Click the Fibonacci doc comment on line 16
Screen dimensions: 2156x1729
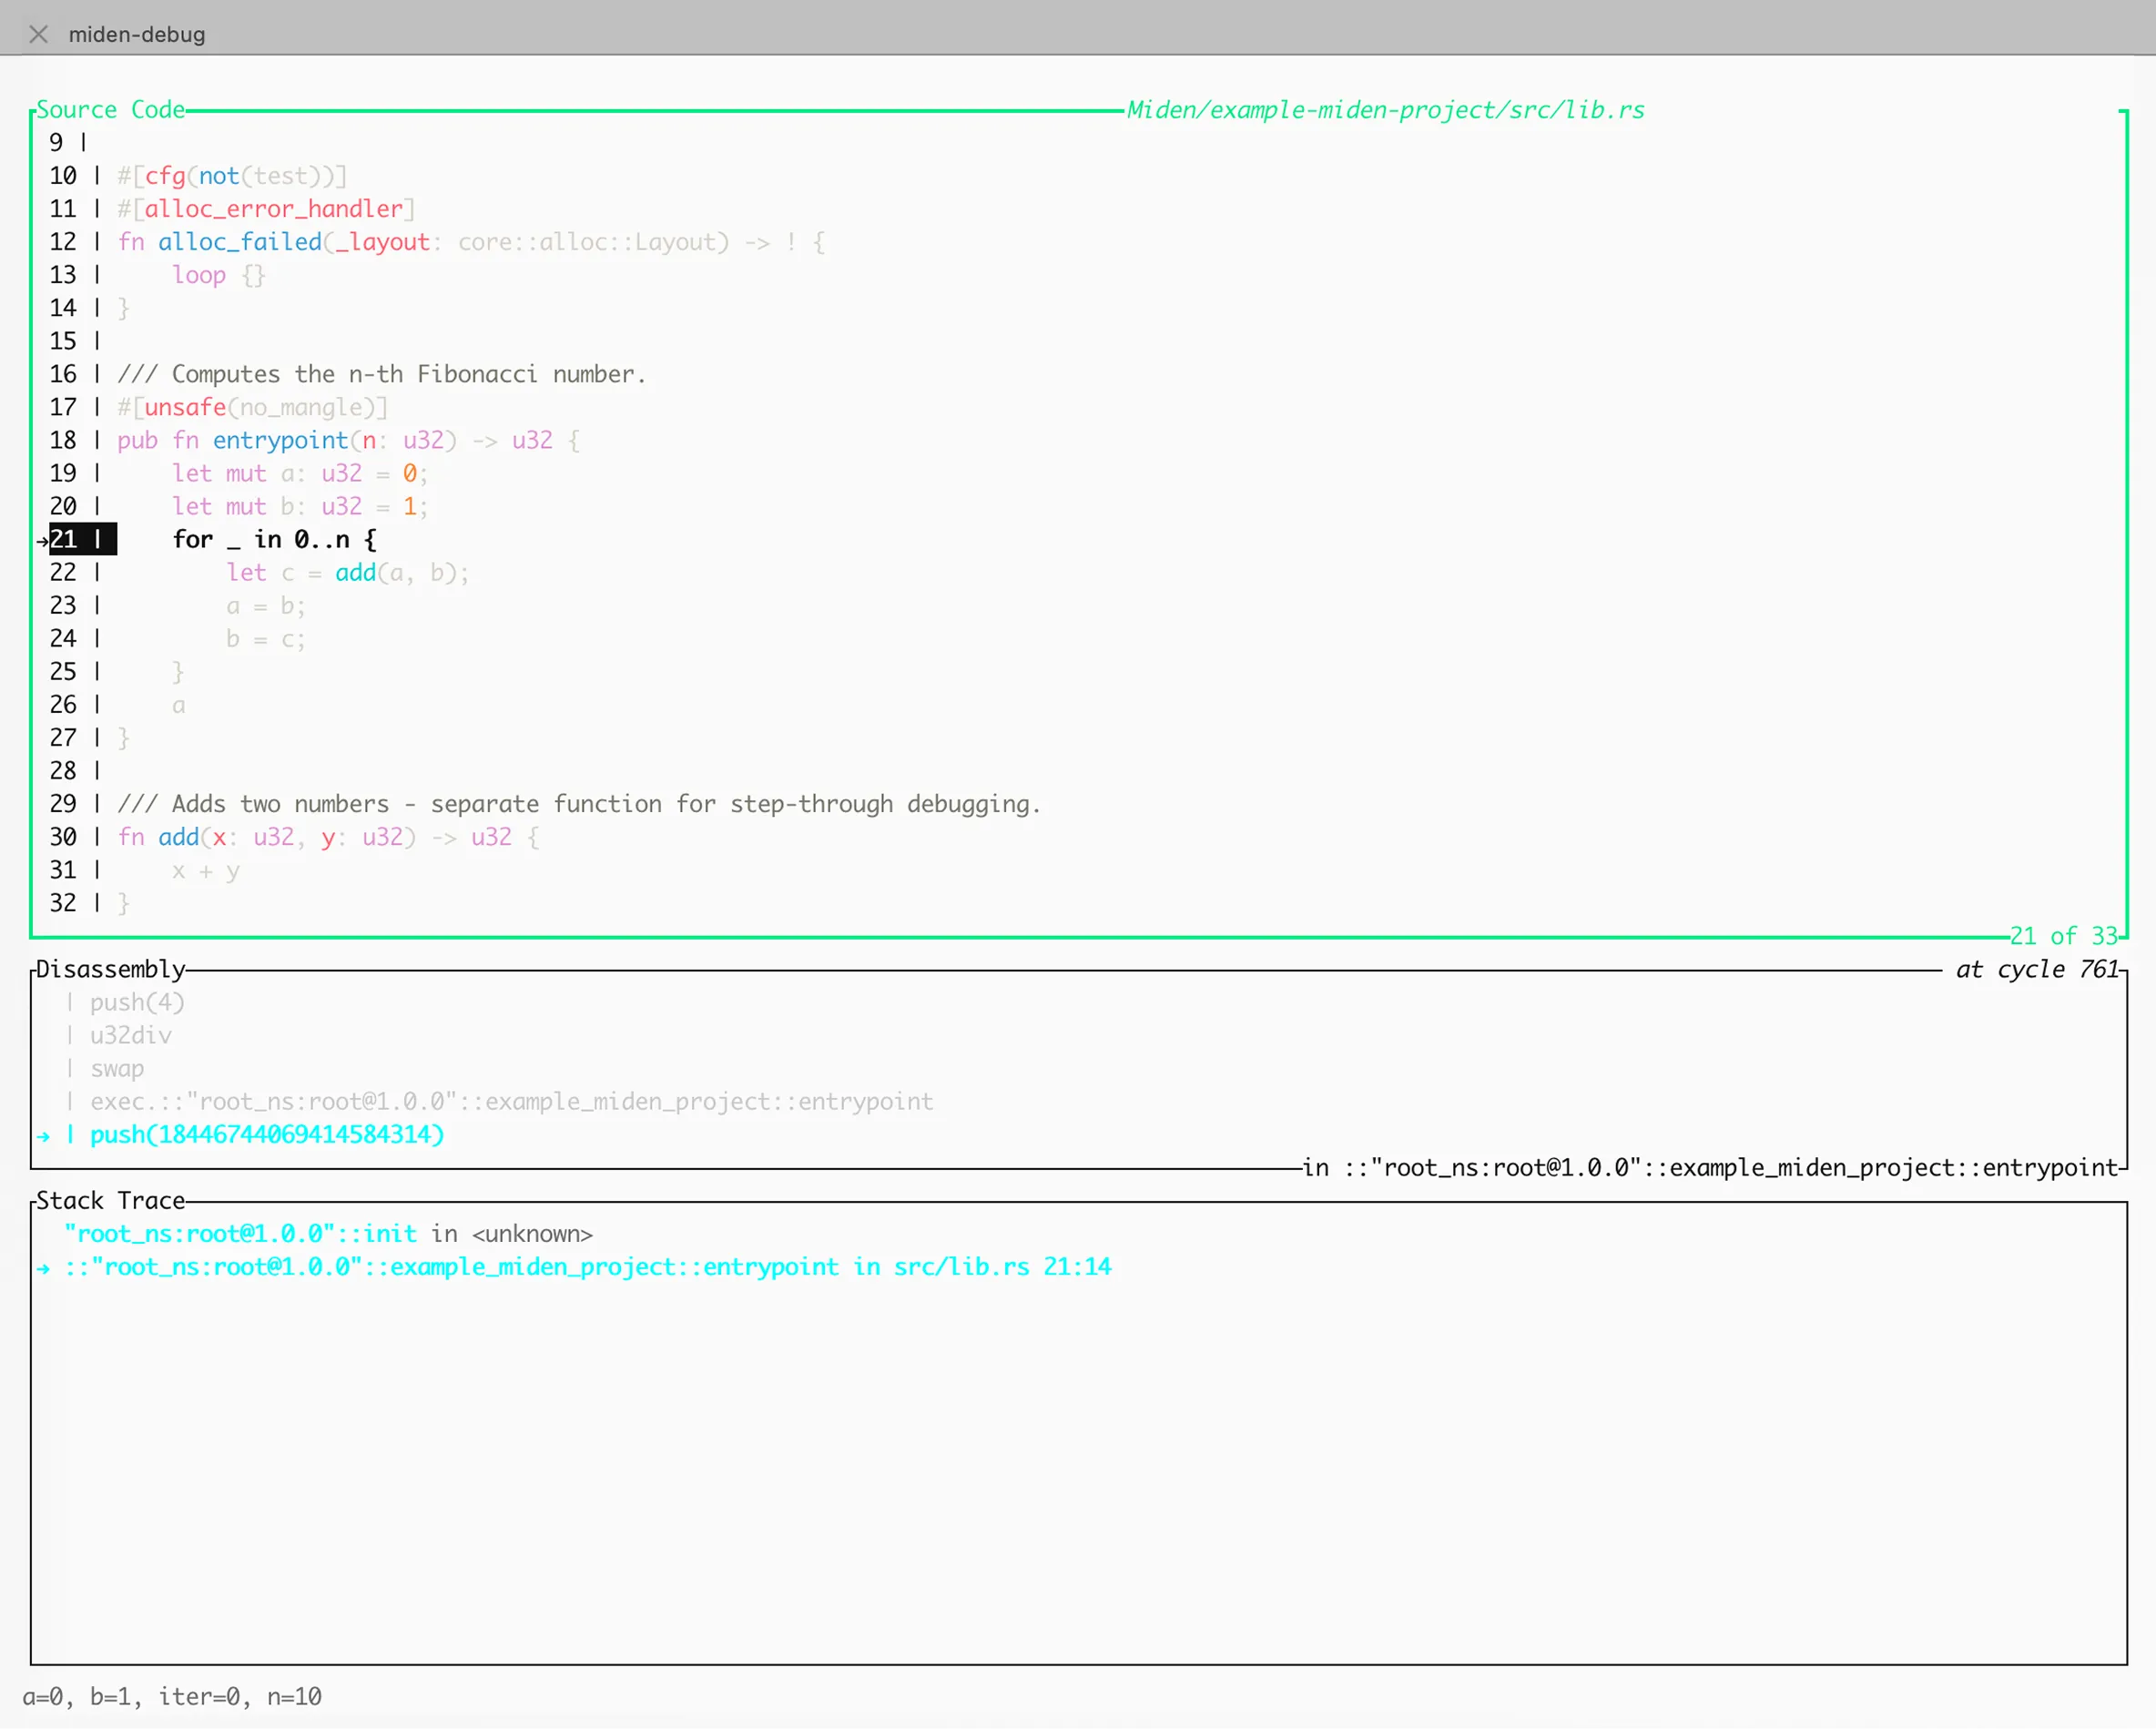click(x=382, y=374)
